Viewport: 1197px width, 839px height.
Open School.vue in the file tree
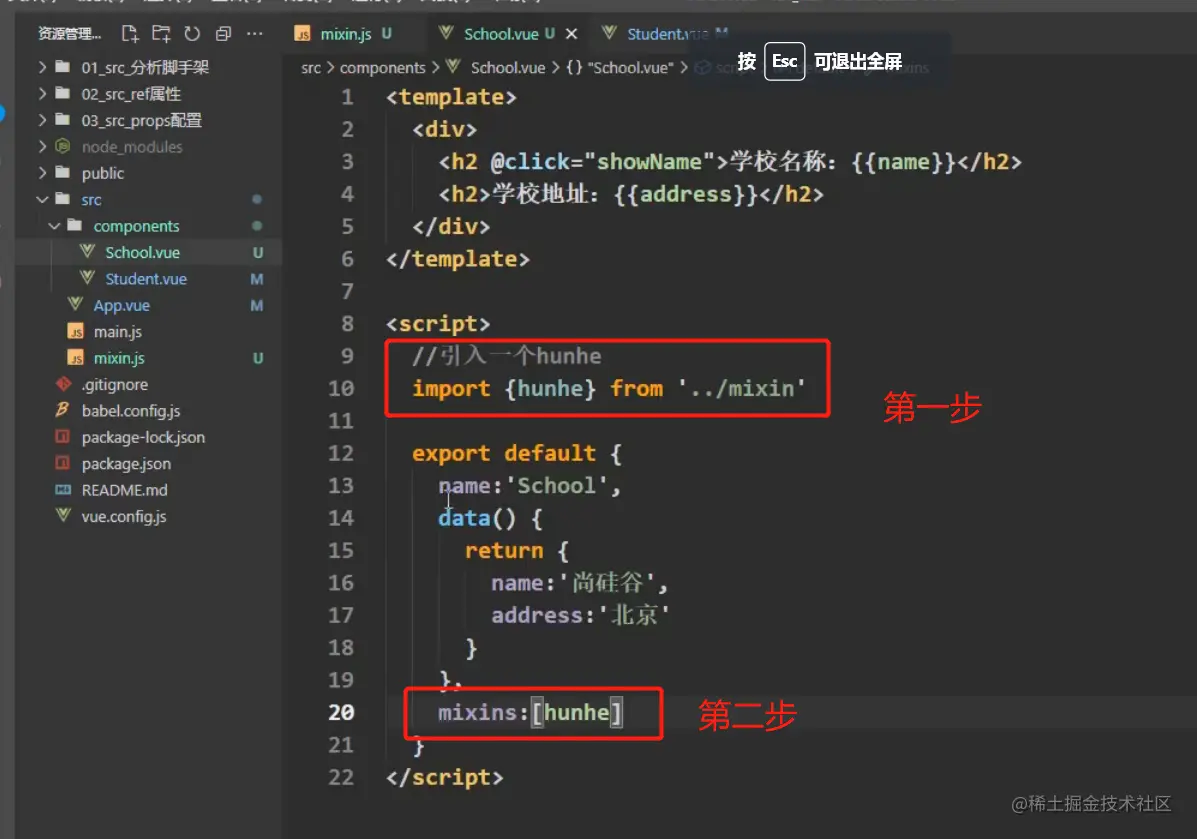tap(143, 253)
